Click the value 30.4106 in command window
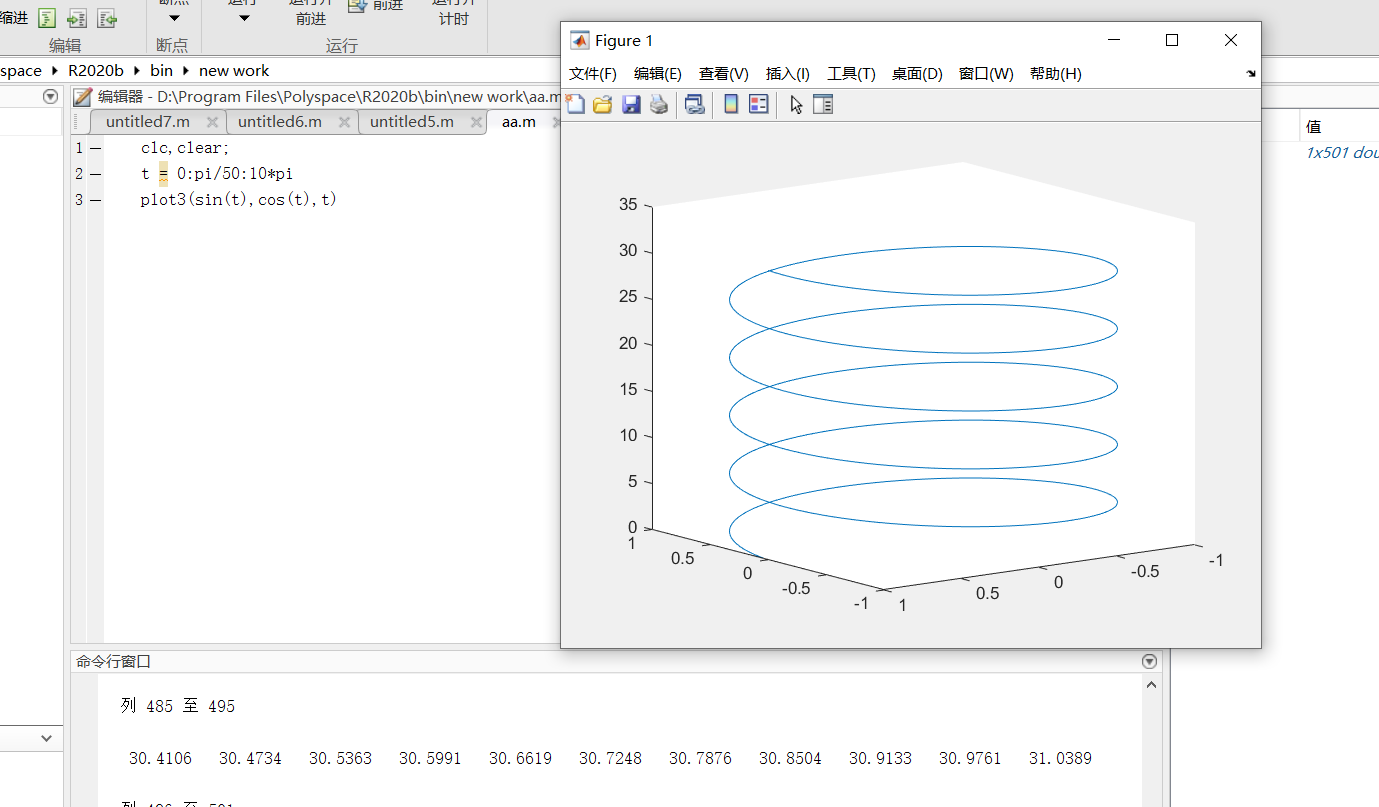The image size is (1379, 807). pyautogui.click(x=160, y=759)
